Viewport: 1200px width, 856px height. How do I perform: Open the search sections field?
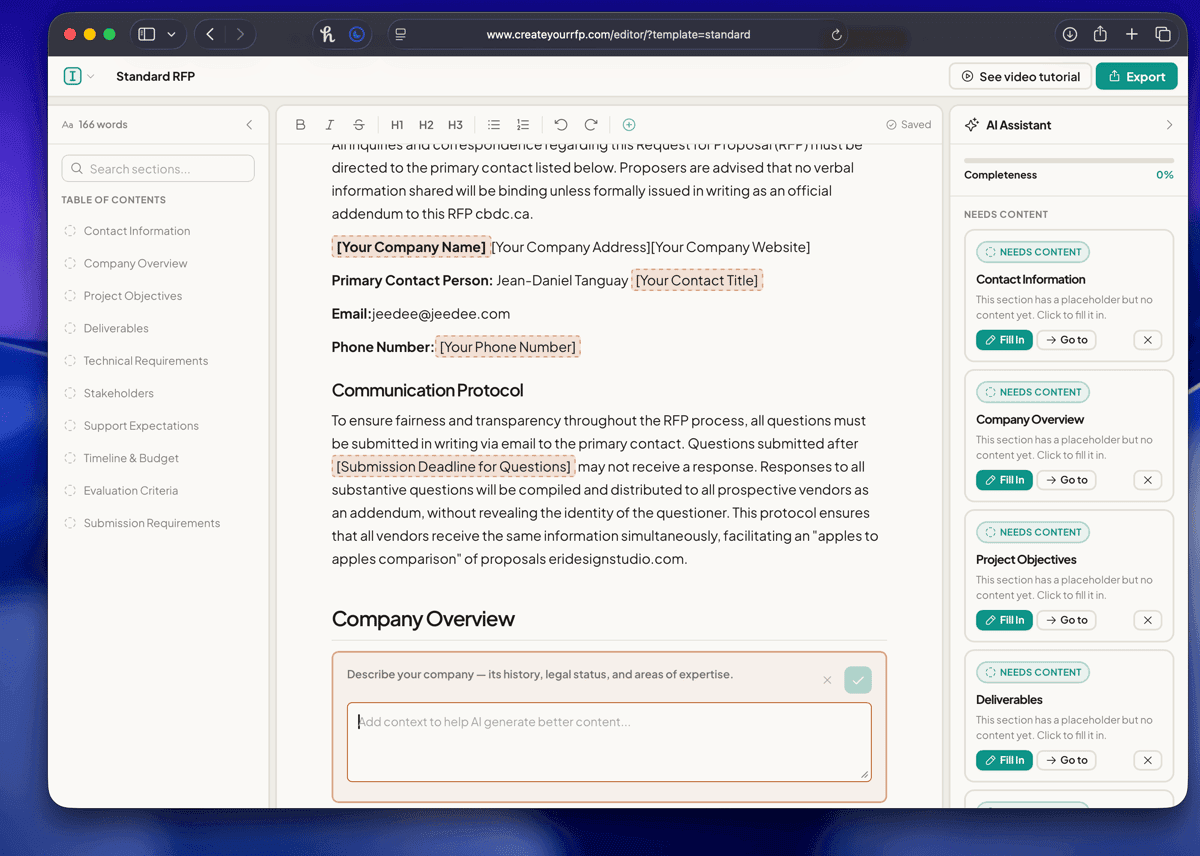(157, 167)
